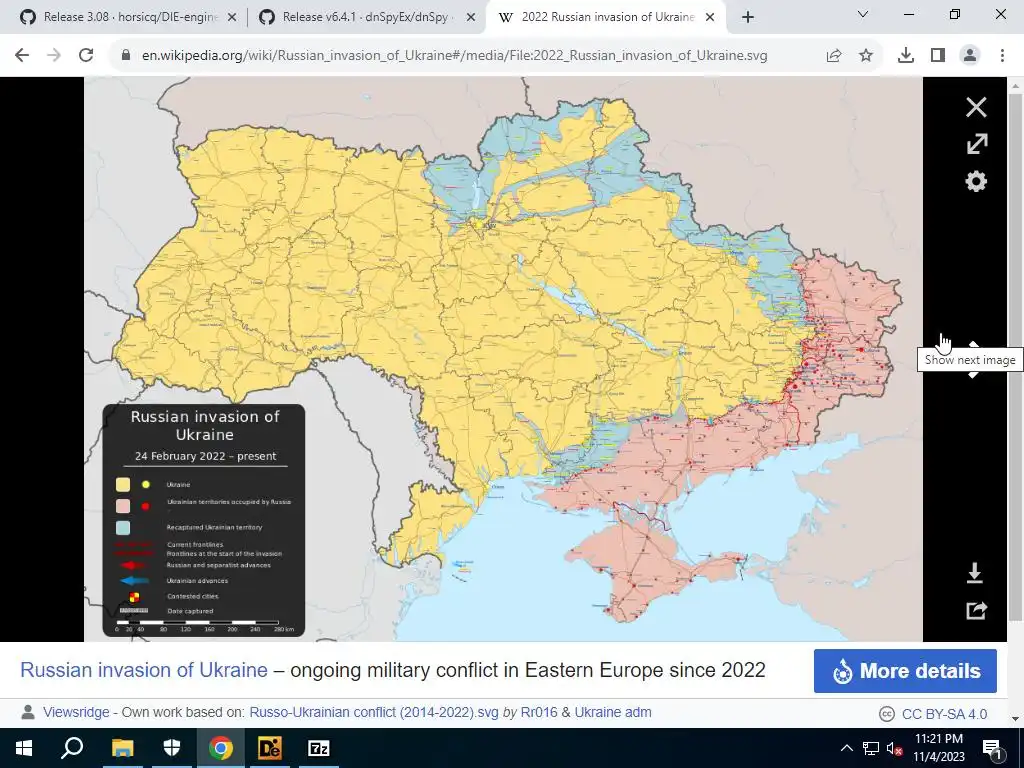Close the DIE-engine release tab

coord(232,18)
